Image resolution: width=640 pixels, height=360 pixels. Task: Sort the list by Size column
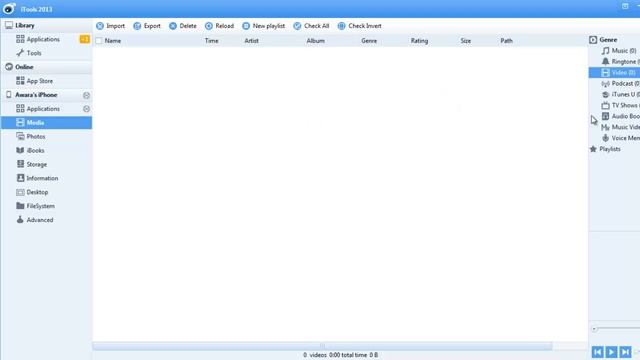pyautogui.click(x=466, y=41)
